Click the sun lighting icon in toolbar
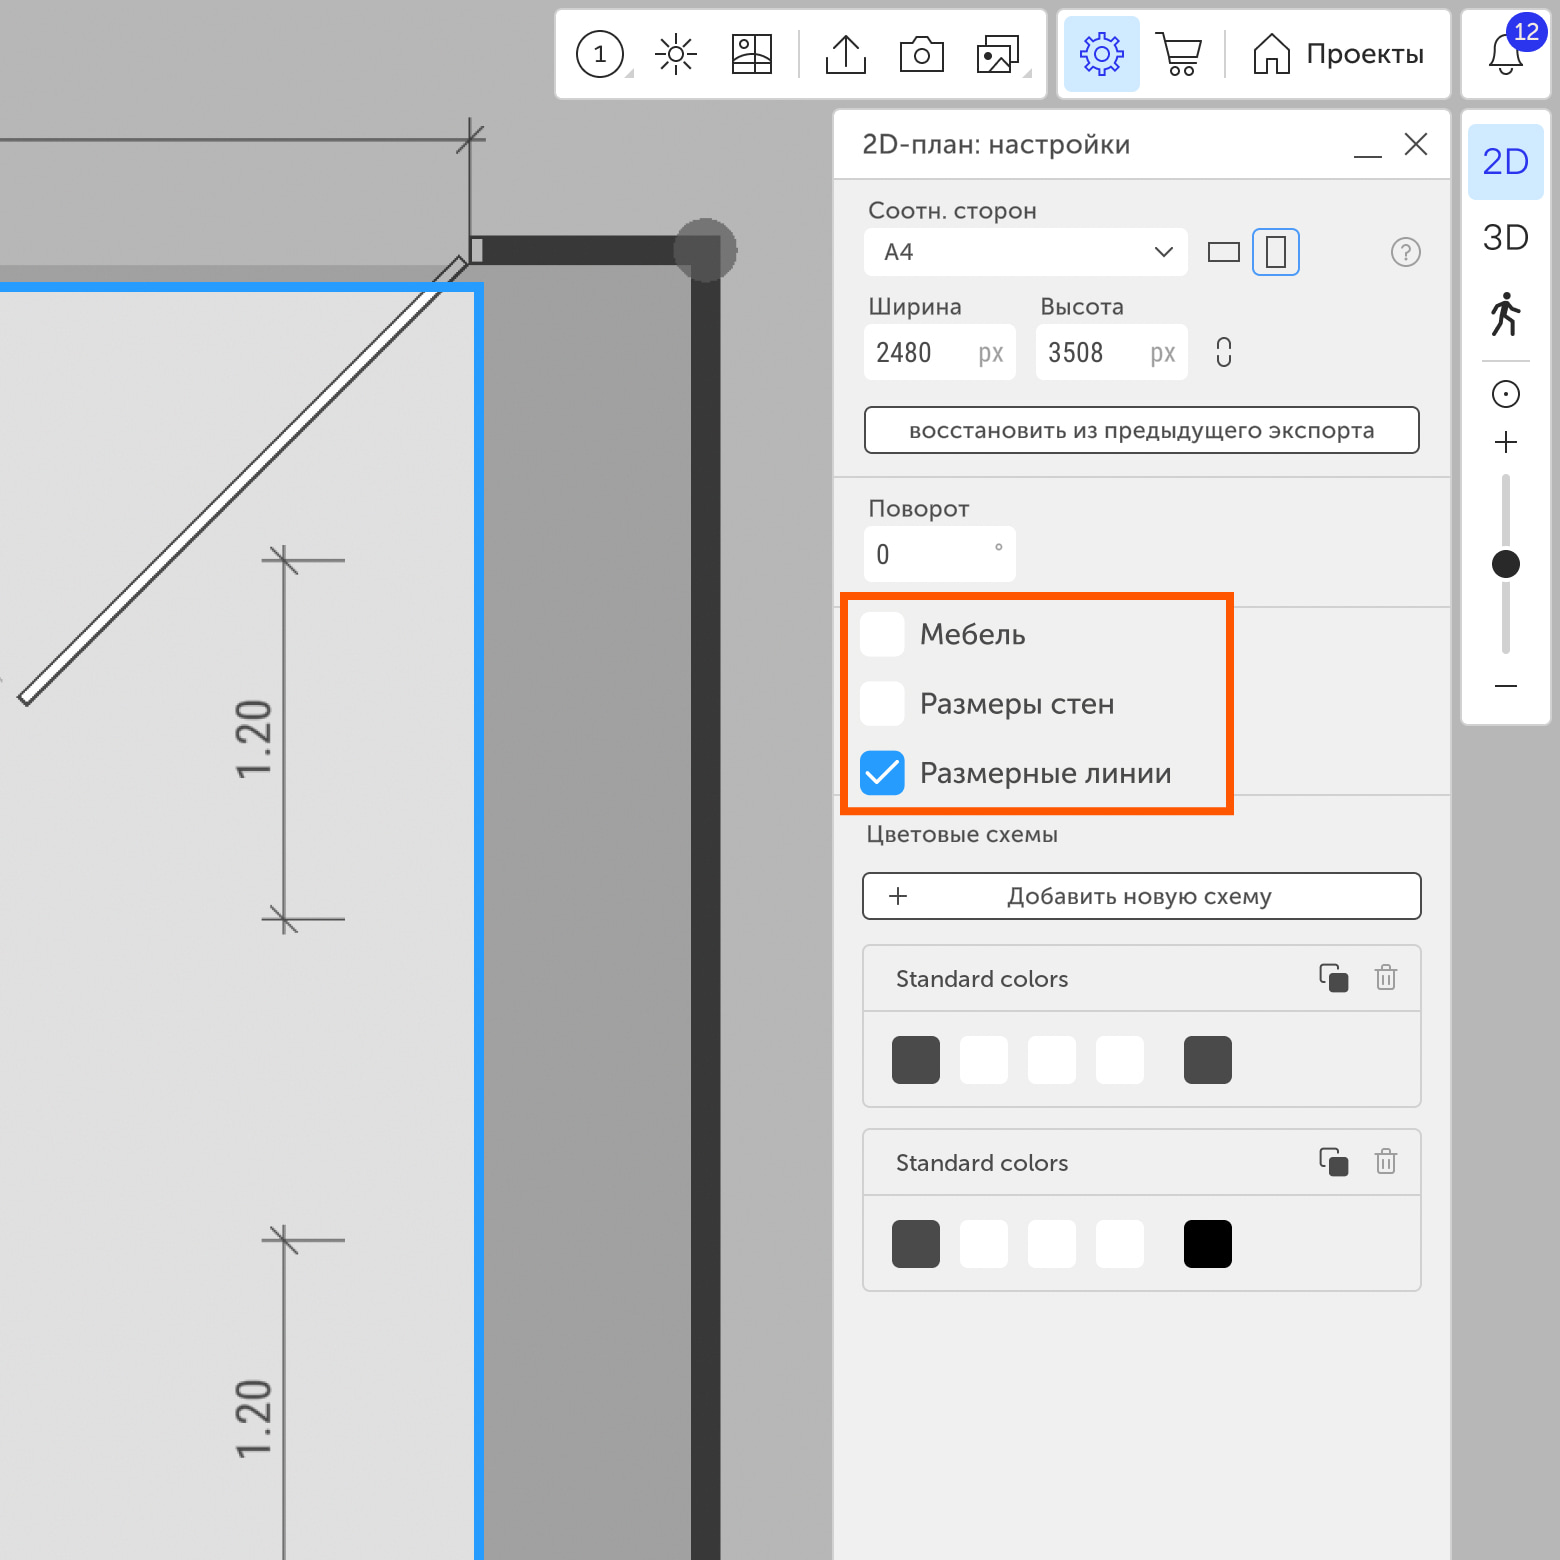 click(675, 54)
